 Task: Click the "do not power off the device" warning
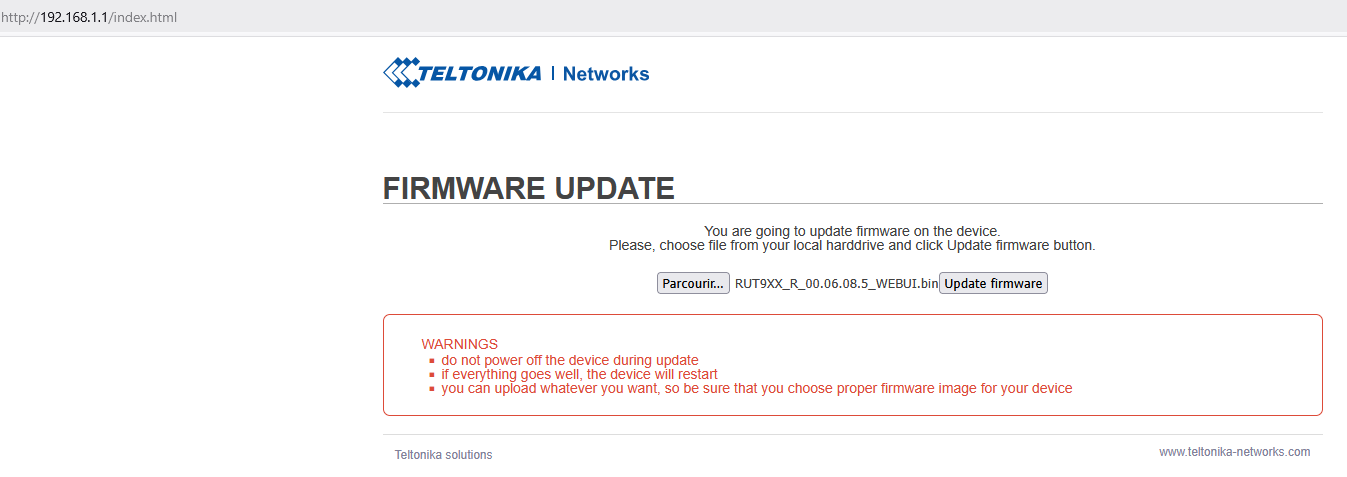coord(570,360)
